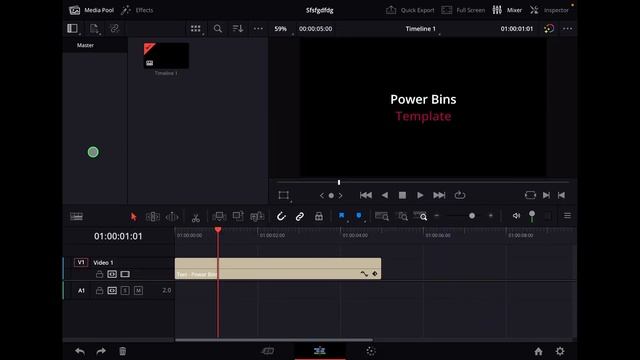
Task: Toggle the position lock icon
Action: (x=319, y=216)
